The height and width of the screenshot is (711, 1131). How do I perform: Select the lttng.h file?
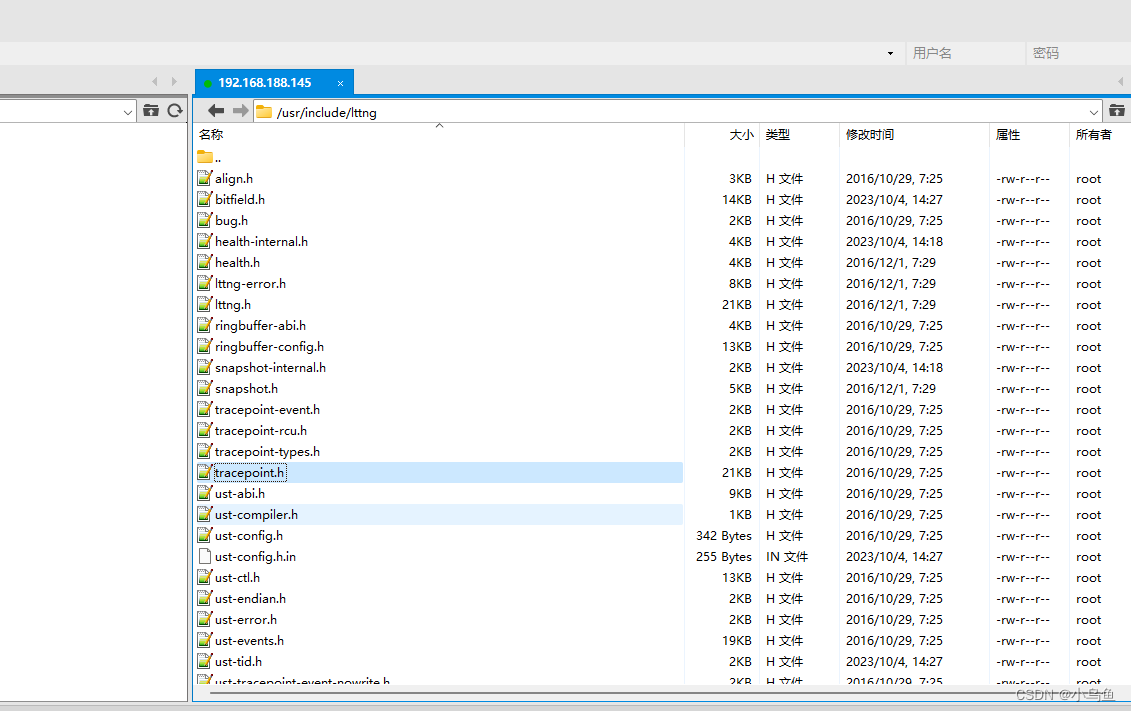pos(232,304)
